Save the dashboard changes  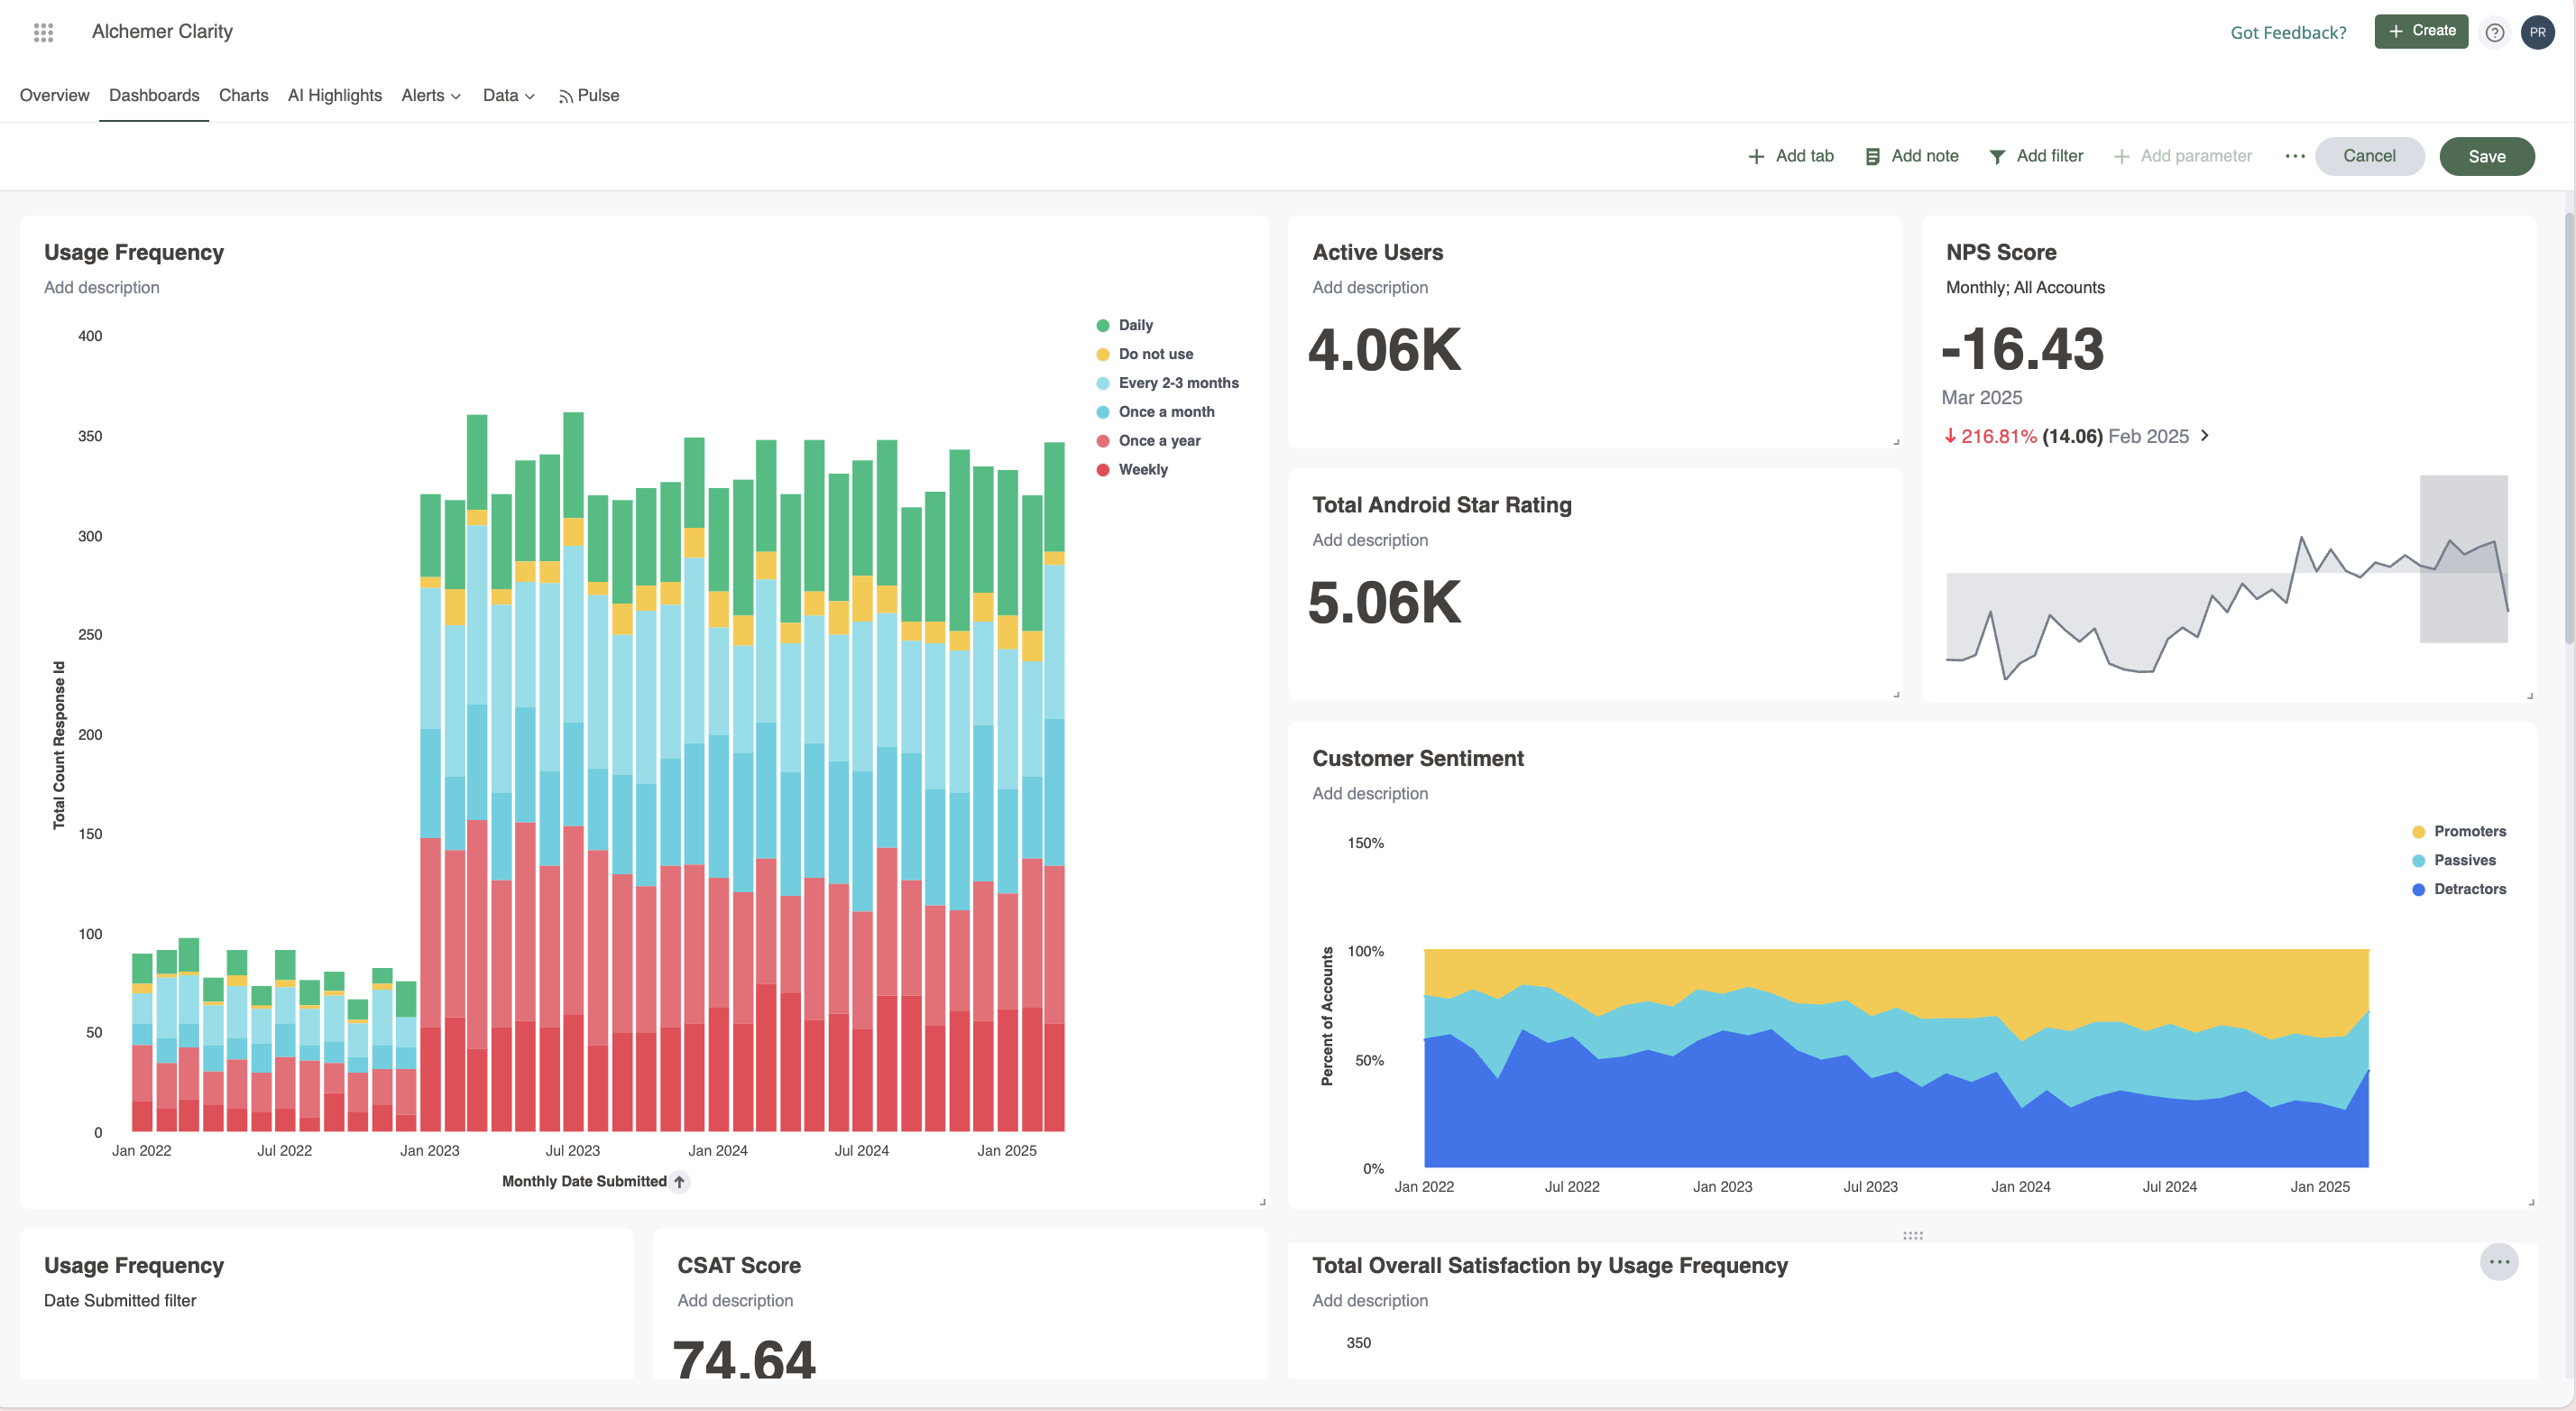[2486, 156]
